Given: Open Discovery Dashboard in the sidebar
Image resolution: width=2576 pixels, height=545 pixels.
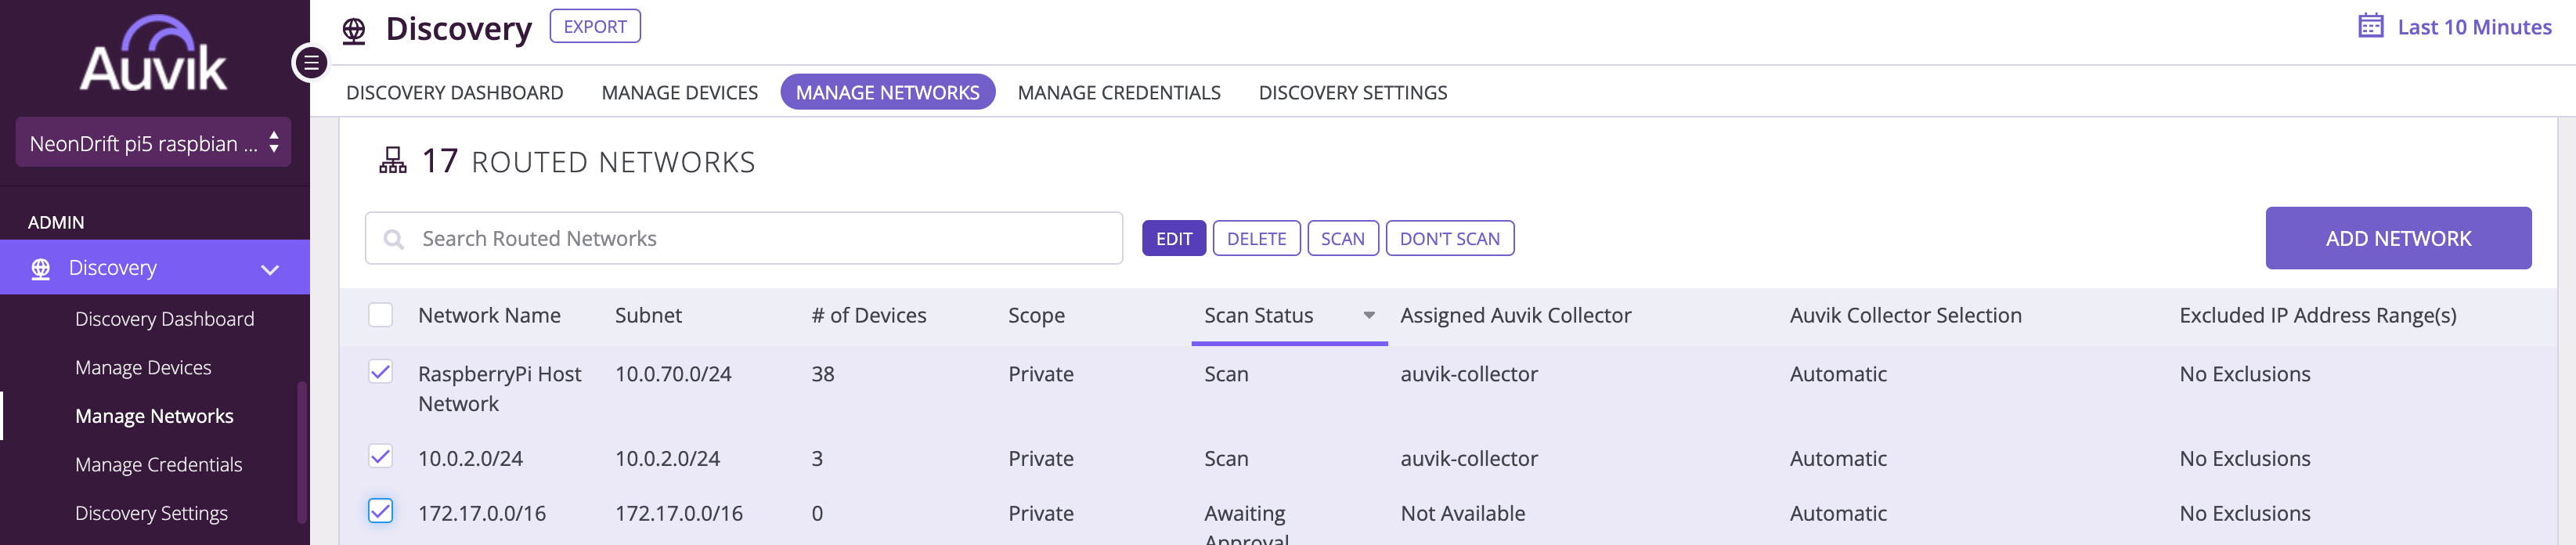Looking at the screenshot, I should [165, 319].
